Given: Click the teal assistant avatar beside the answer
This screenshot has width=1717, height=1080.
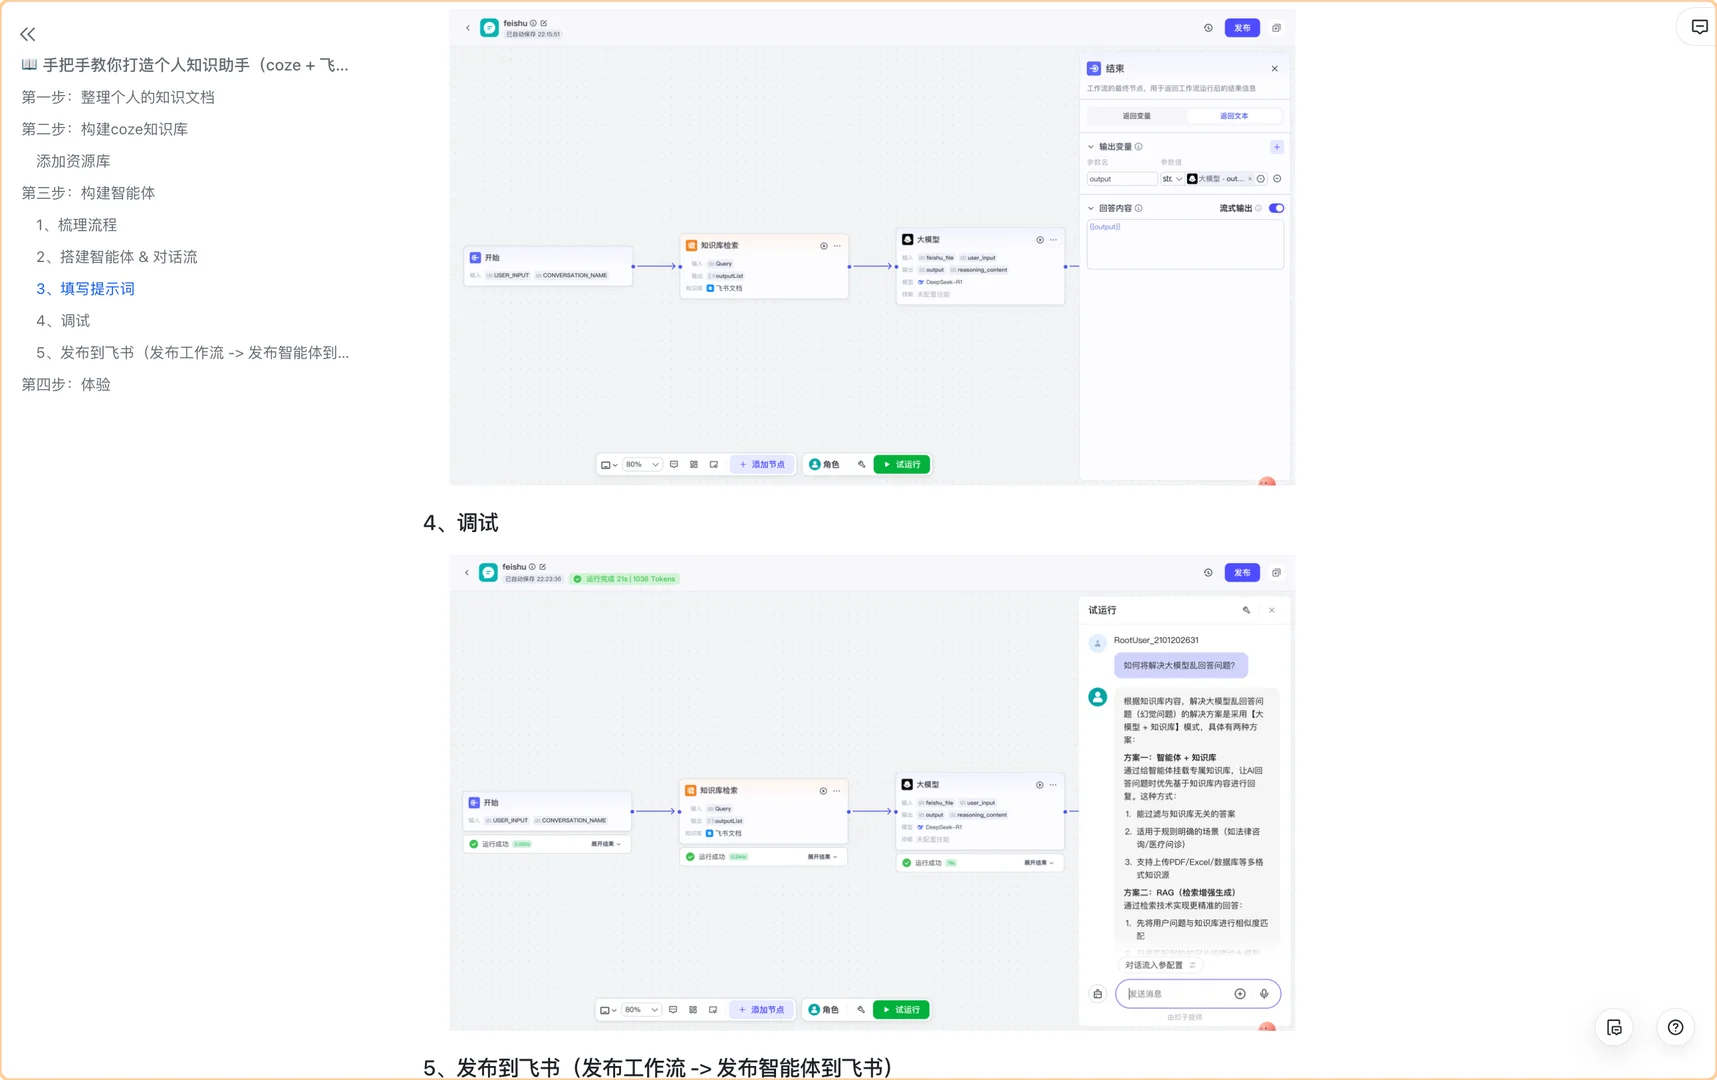Looking at the screenshot, I should point(1098,697).
